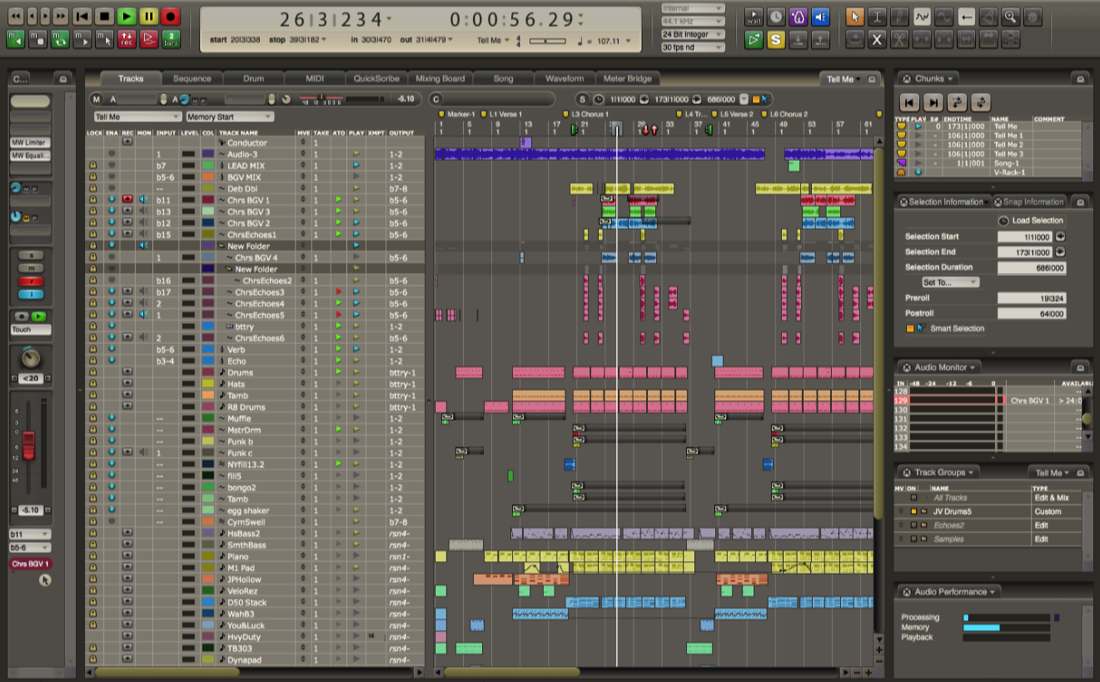Open the Memory Start dropdown

[x=228, y=117]
